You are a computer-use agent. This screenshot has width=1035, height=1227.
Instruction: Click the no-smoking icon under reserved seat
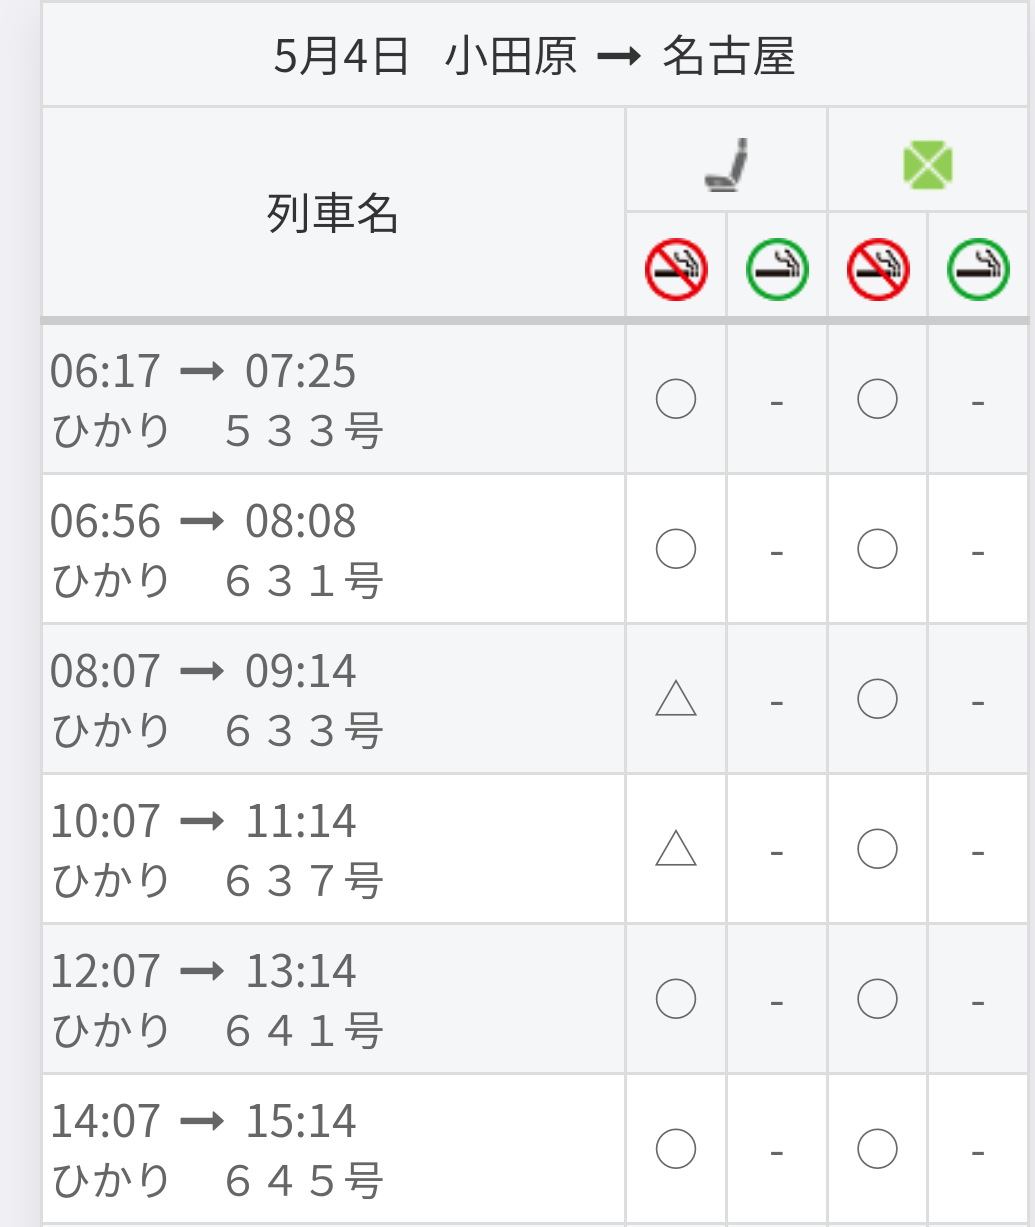coord(676,269)
